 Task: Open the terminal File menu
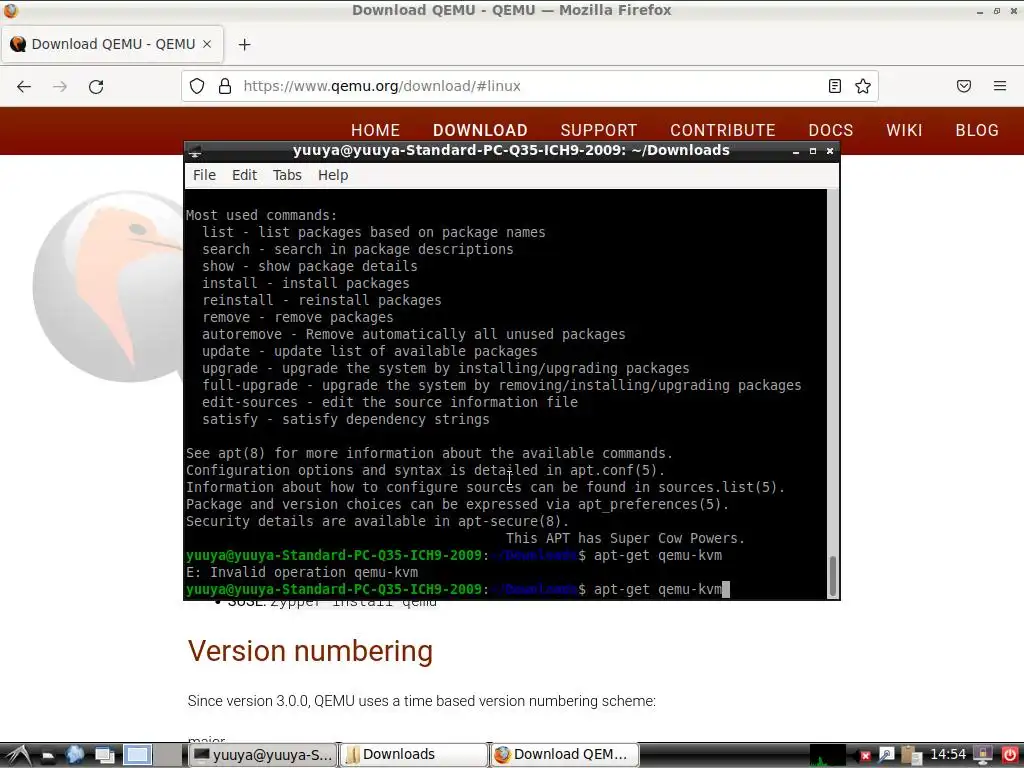[204, 175]
